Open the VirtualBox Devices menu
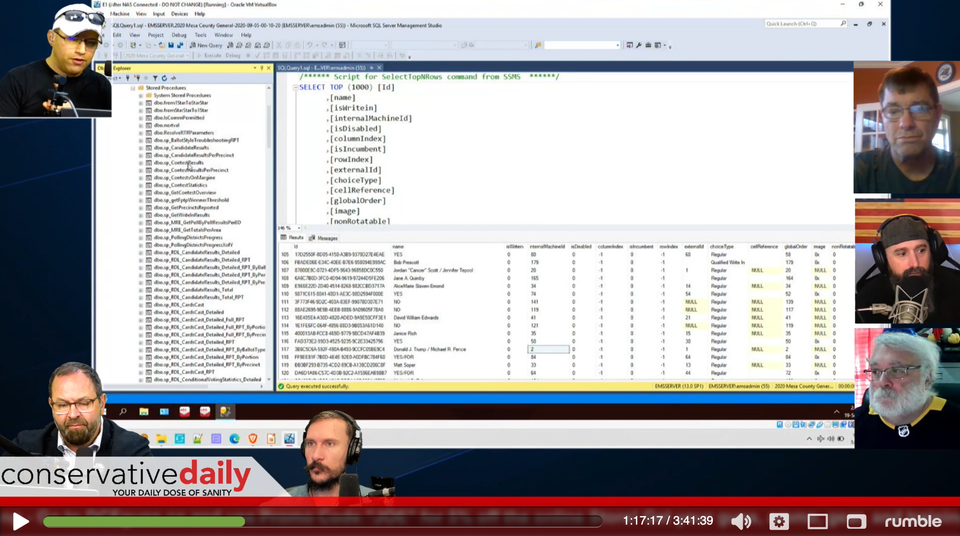The height and width of the screenshot is (536, 960). [179, 13]
